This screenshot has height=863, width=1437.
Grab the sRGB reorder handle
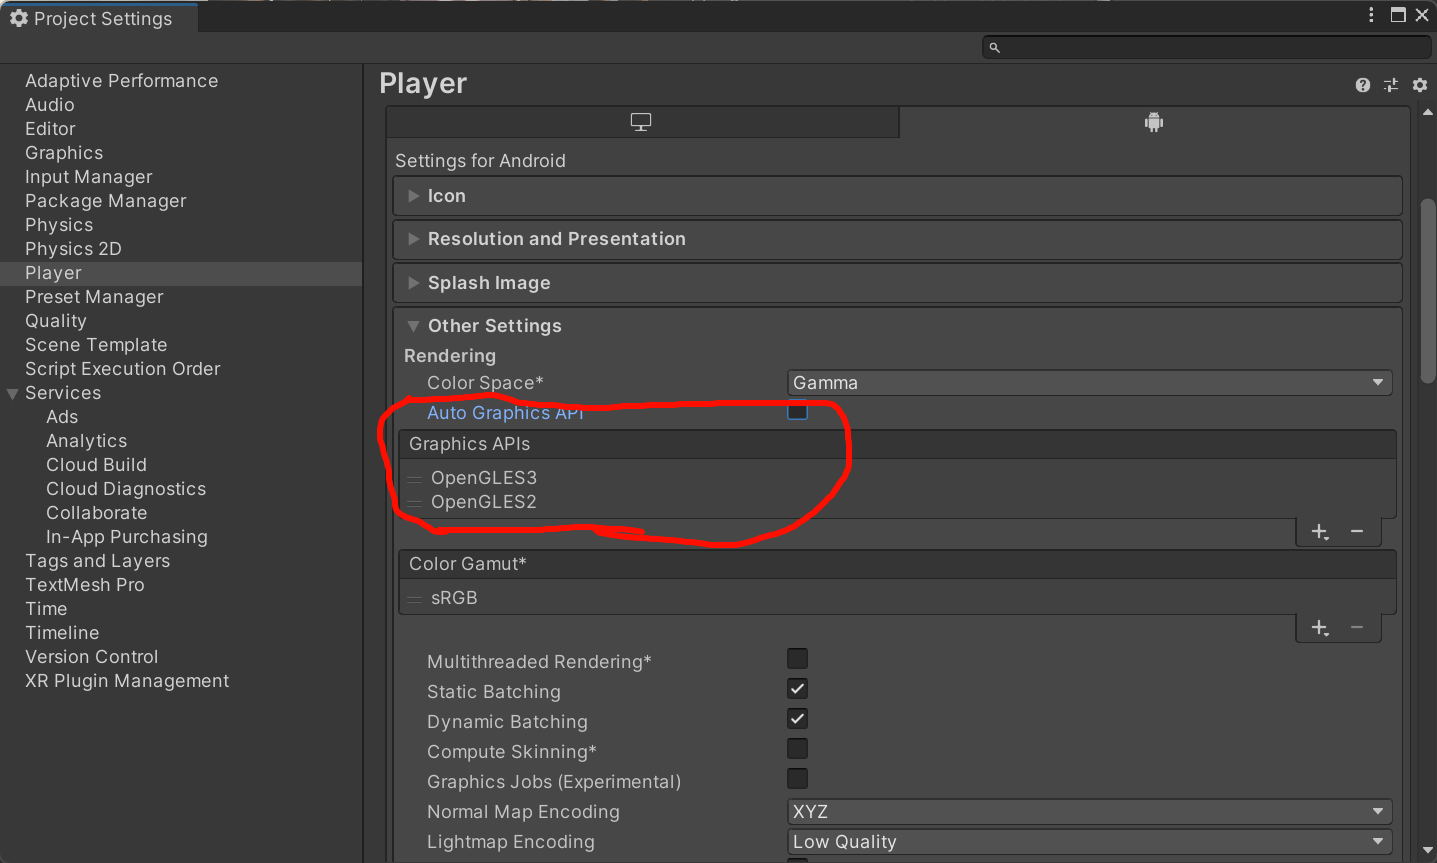coord(415,598)
